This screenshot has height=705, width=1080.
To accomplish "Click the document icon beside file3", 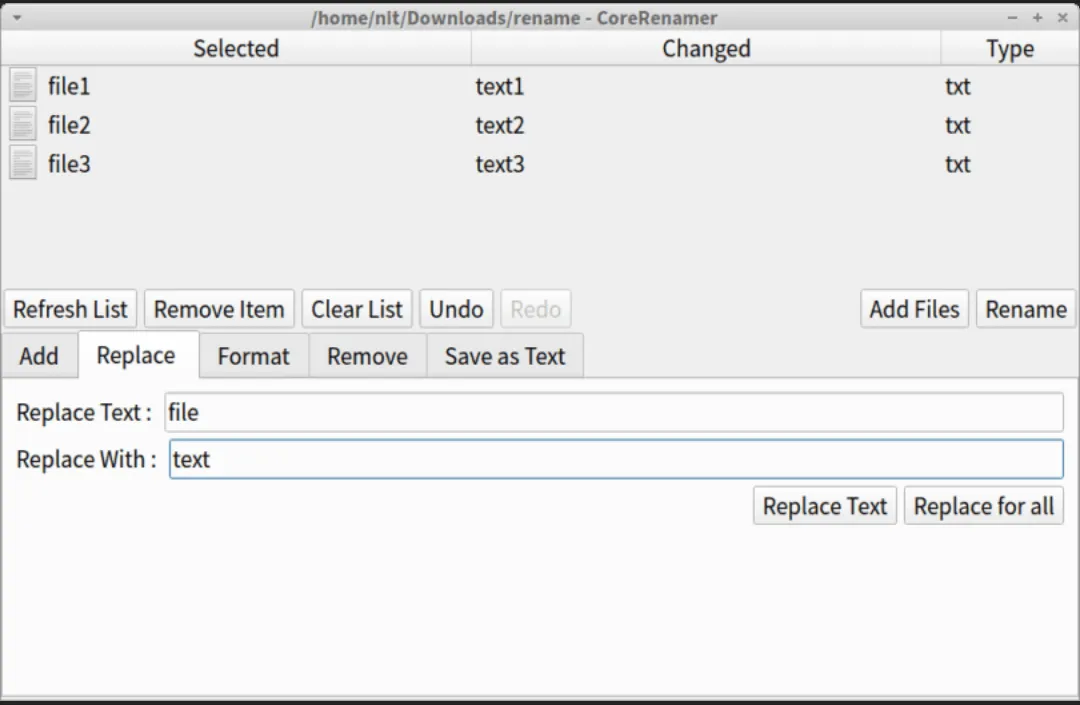I will click(22, 162).
